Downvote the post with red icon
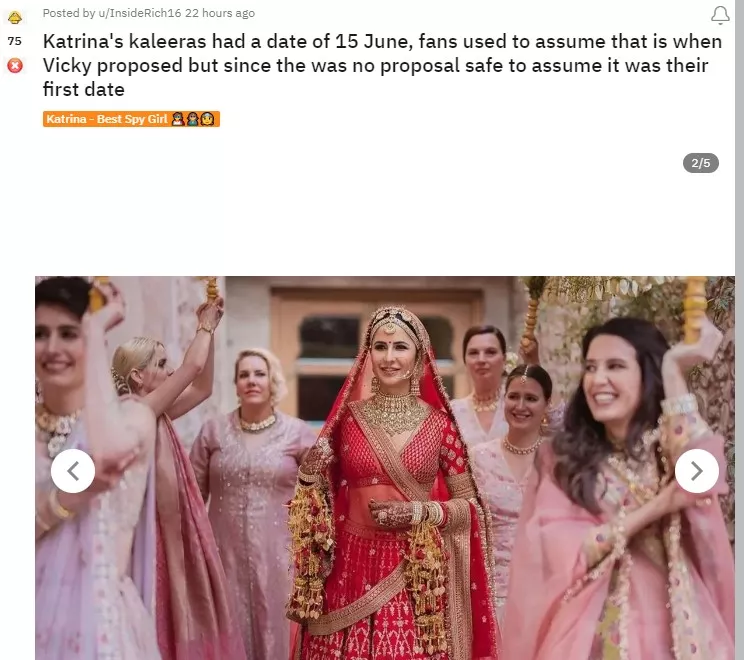The height and width of the screenshot is (660, 744). pos(15,65)
